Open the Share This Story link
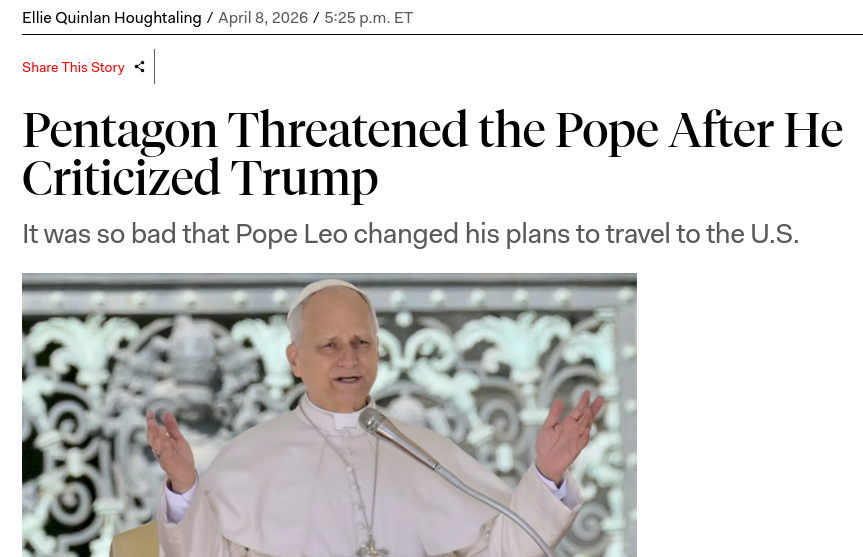 point(73,67)
